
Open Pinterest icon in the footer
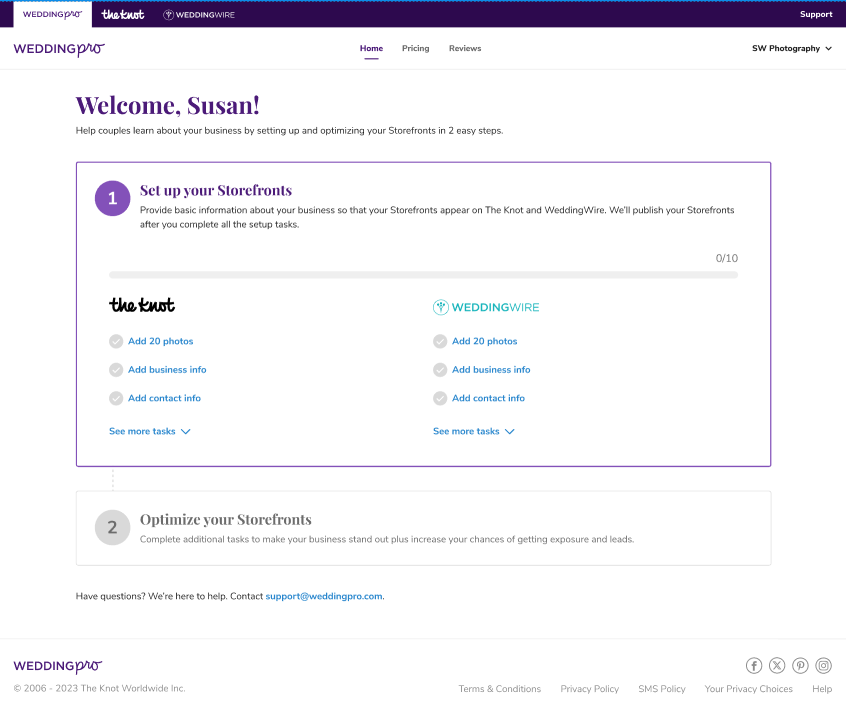pyautogui.click(x=800, y=665)
